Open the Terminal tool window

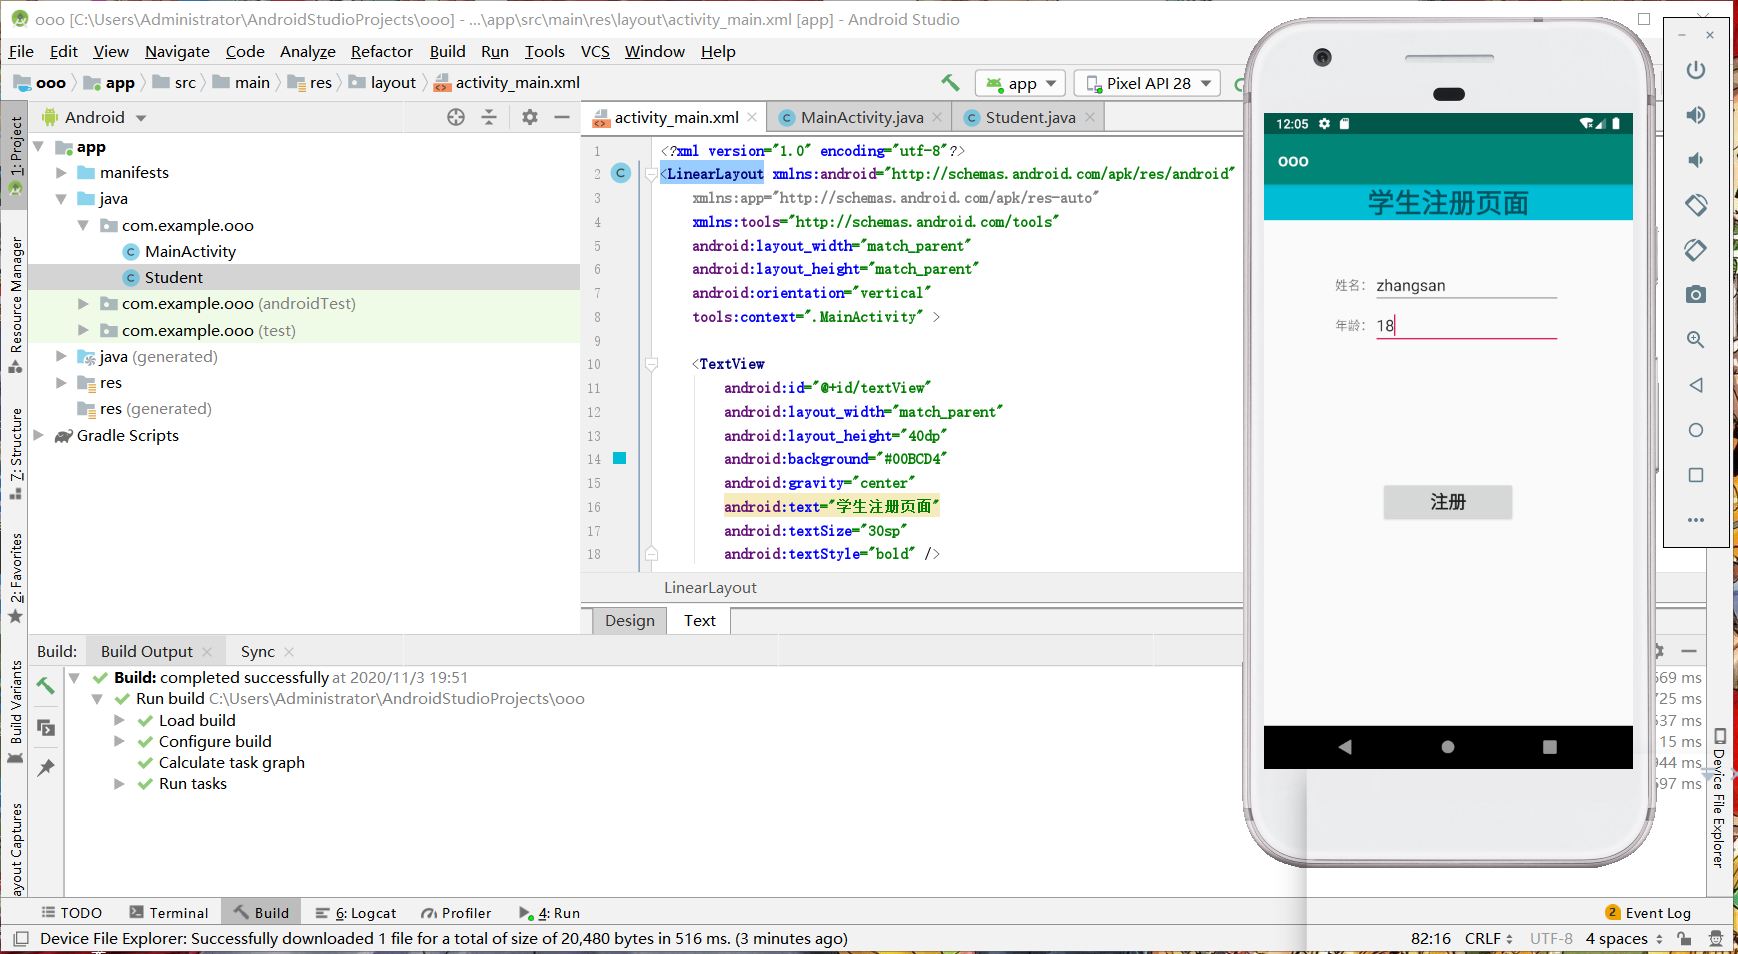[169, 913]
